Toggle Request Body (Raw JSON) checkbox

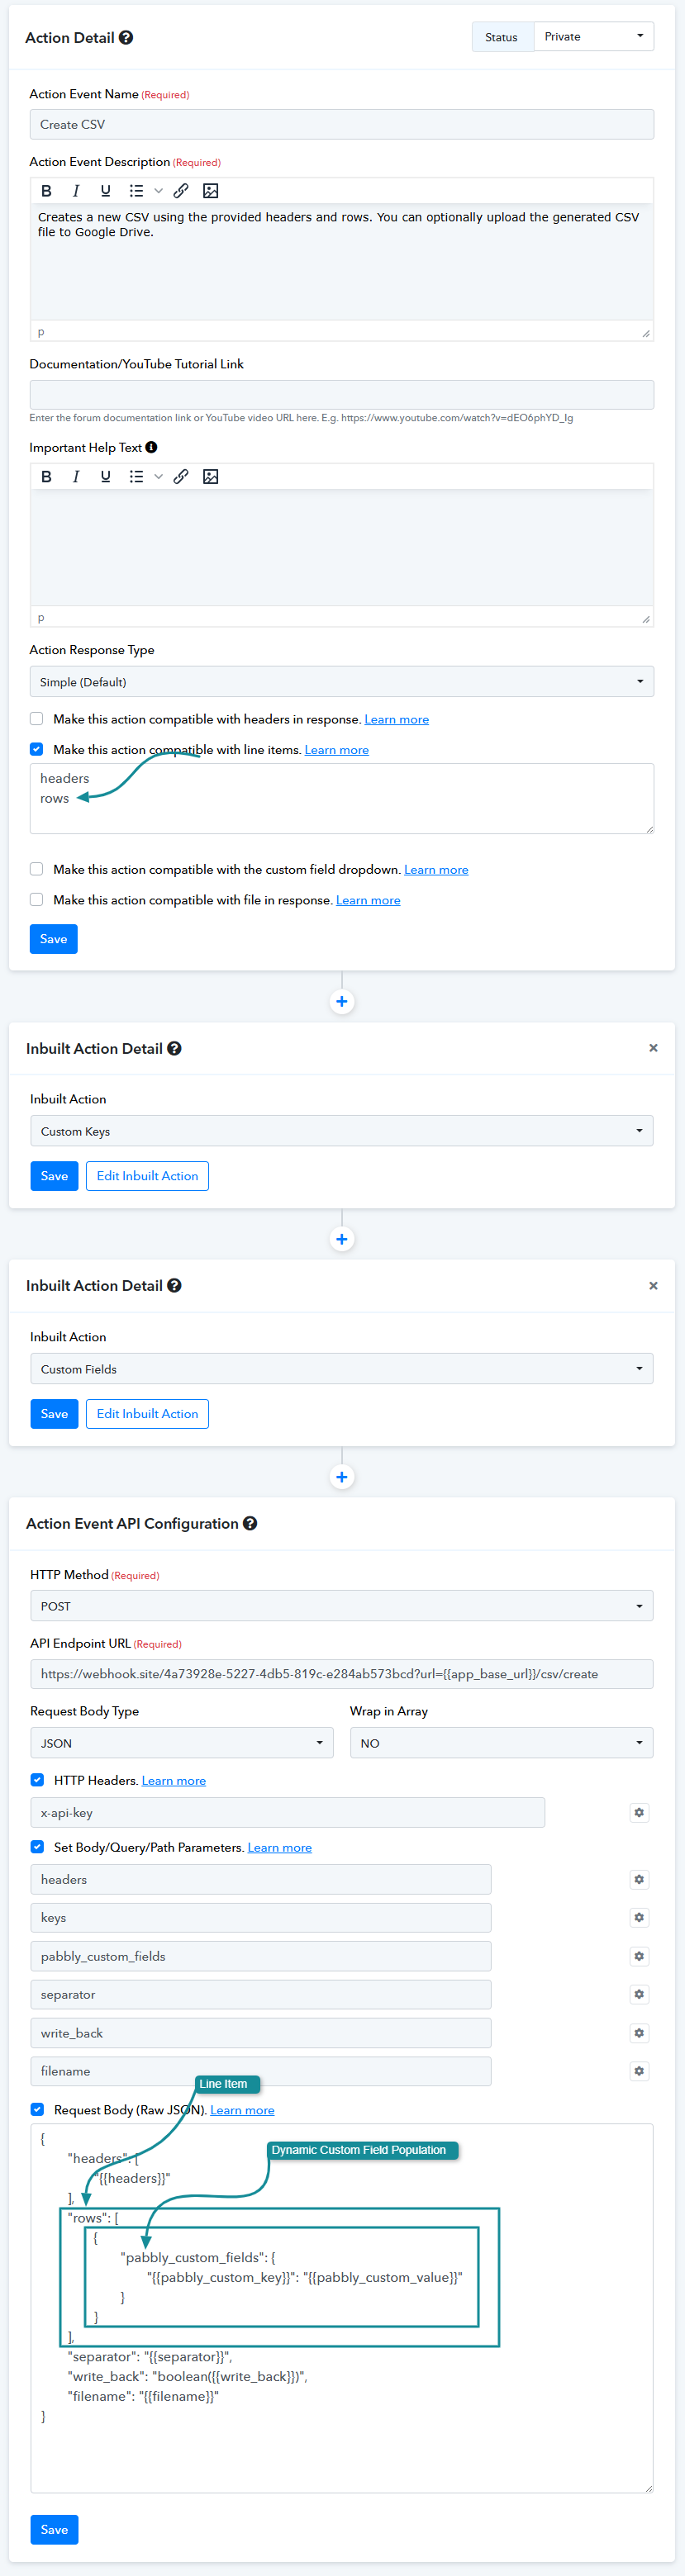[37, 2109]
